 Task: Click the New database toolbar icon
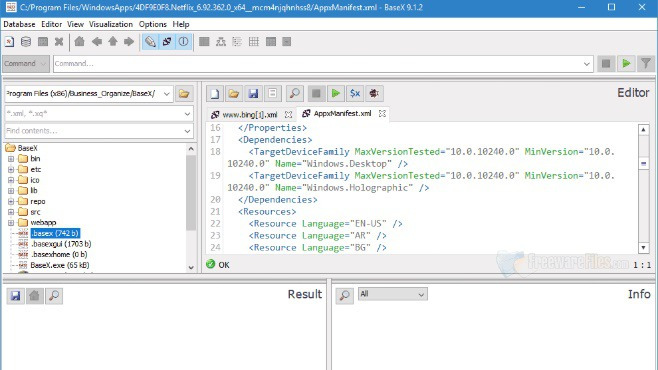(9, 42)
